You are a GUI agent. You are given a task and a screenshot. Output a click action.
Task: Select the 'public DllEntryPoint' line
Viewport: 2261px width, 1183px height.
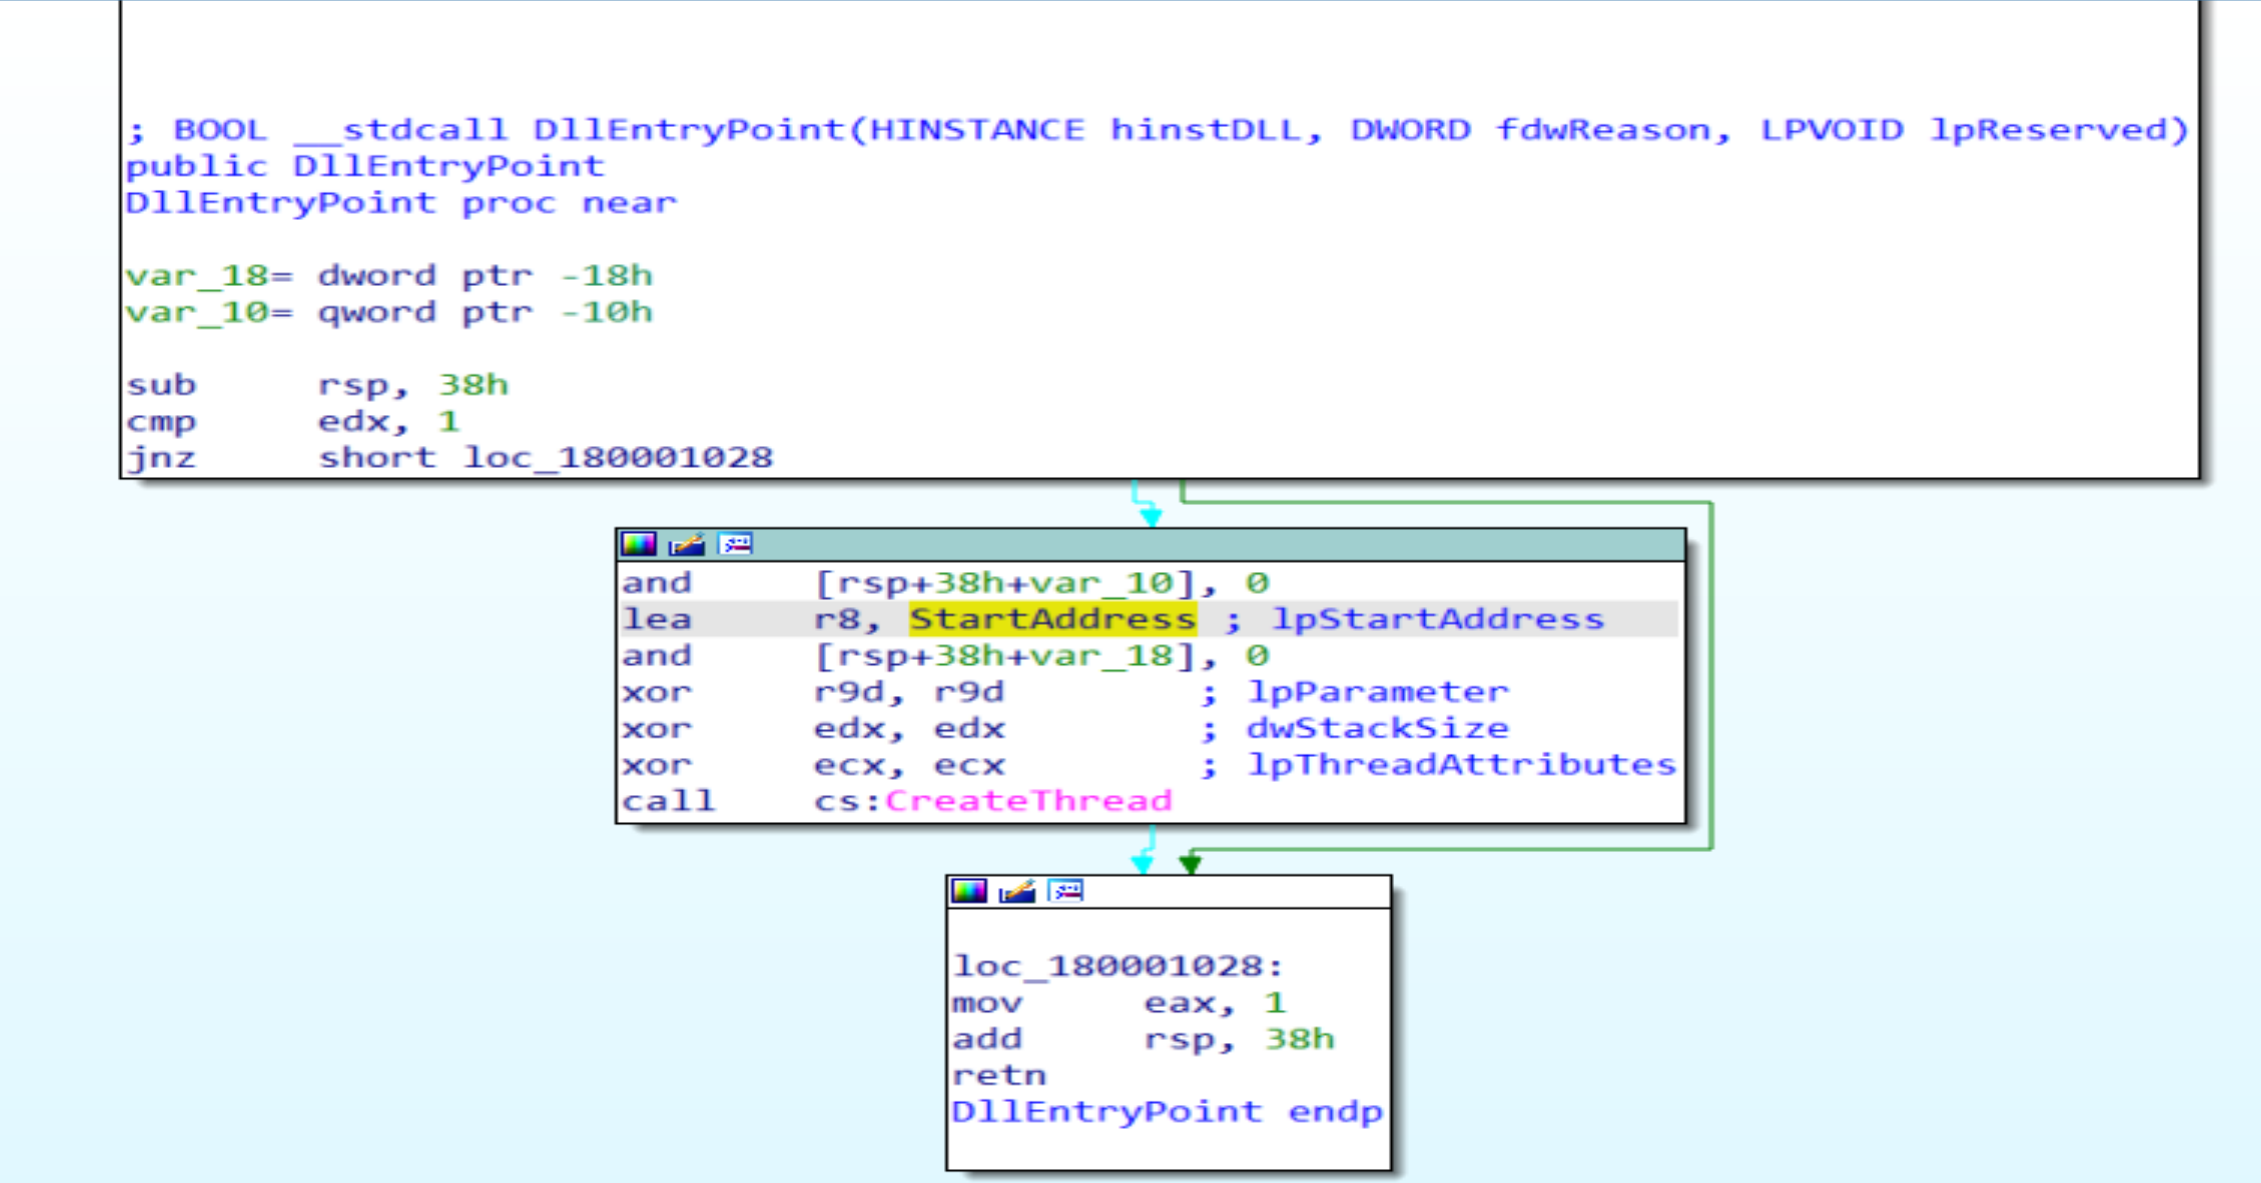pyautogui.click(x=365, y=166)
